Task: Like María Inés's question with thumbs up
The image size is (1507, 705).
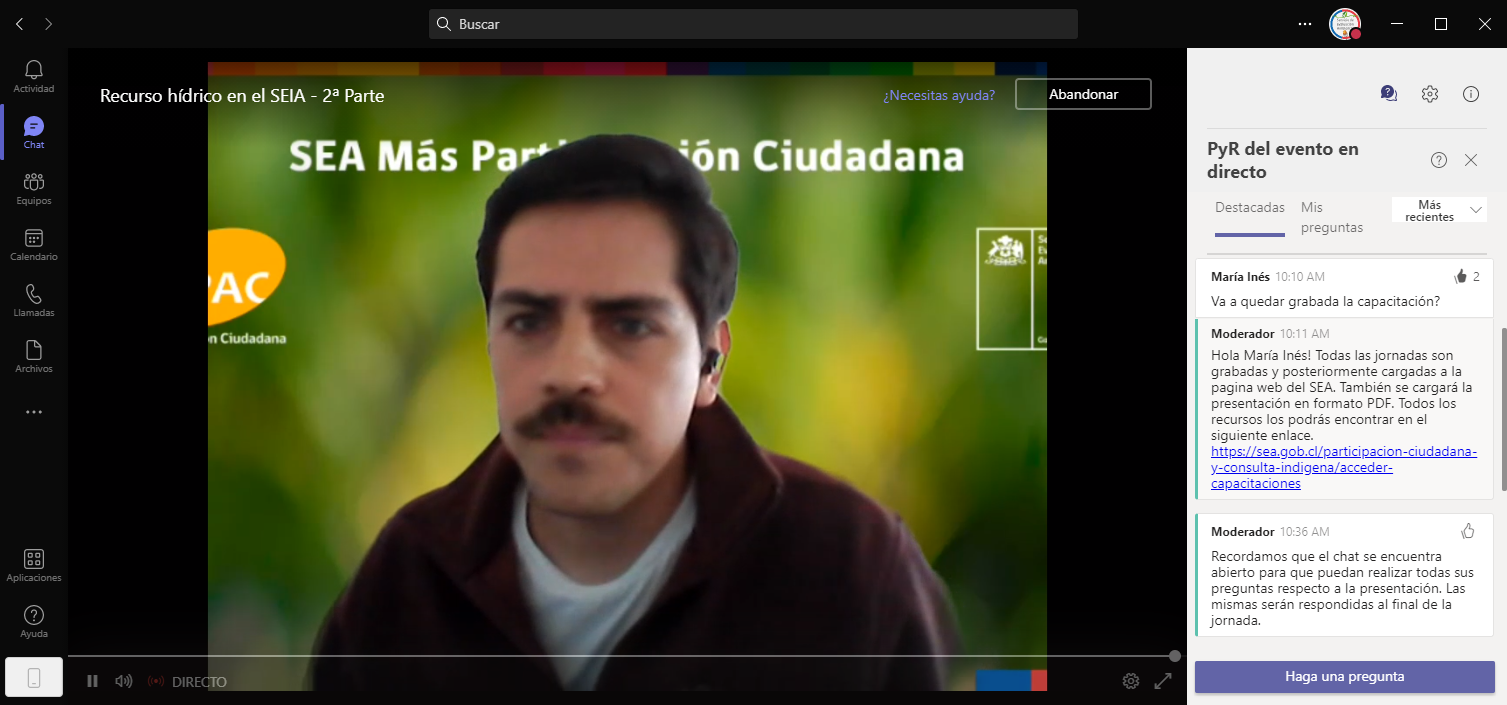Action: [1460, 276]
